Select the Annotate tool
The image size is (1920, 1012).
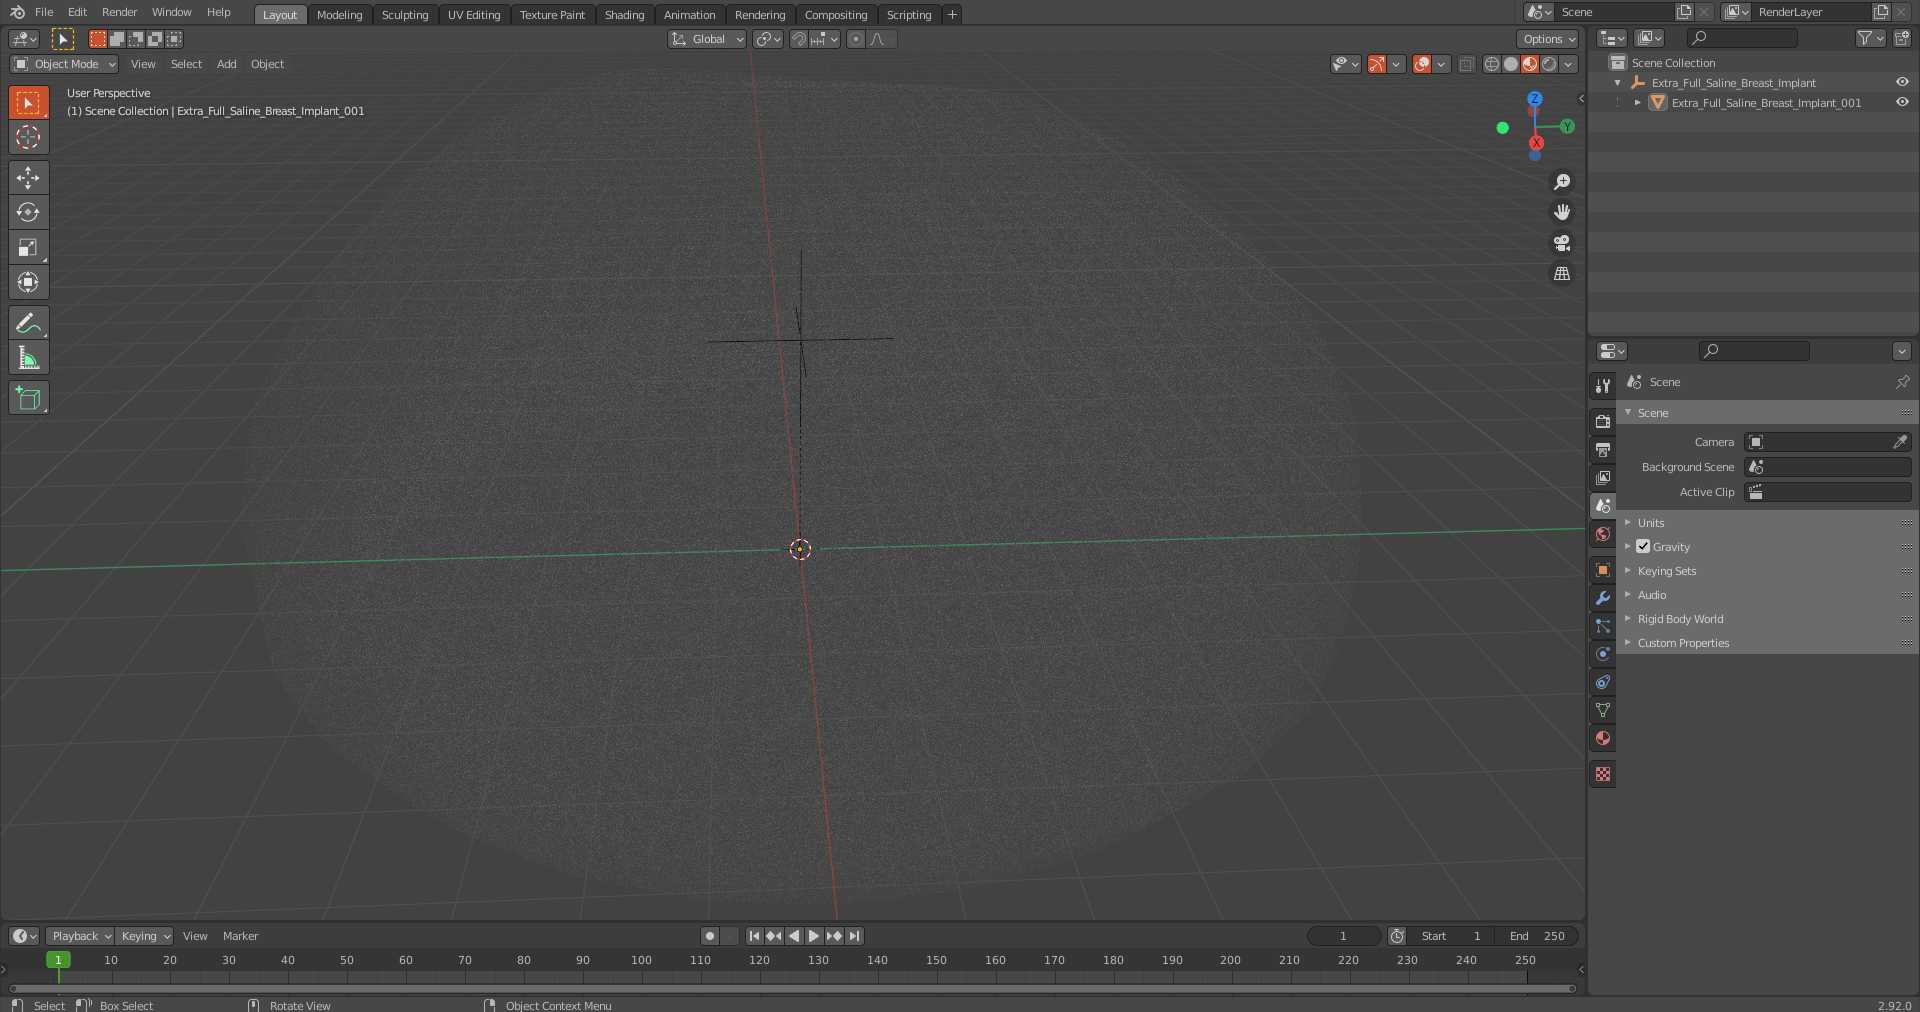pyautogui.click(x=28, y=323)
